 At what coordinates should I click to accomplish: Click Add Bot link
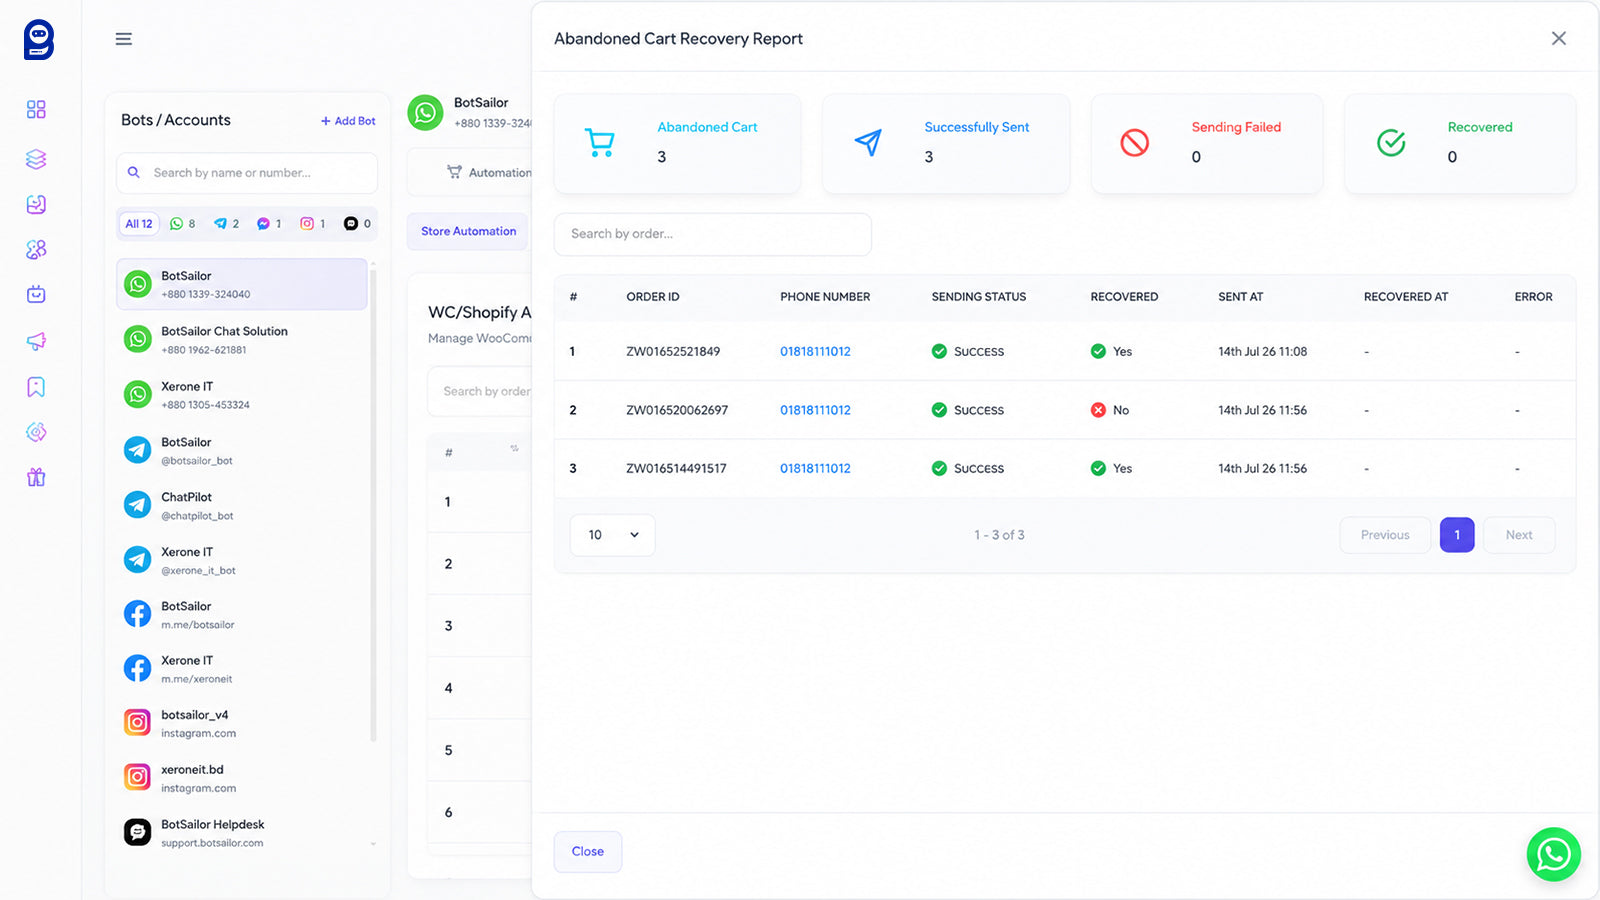pyautogui.click(x=348, y=121)
